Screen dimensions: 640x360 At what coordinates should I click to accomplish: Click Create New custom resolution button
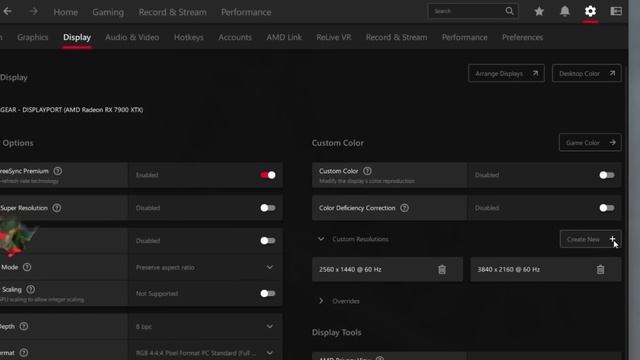click(x=590, y=239)
